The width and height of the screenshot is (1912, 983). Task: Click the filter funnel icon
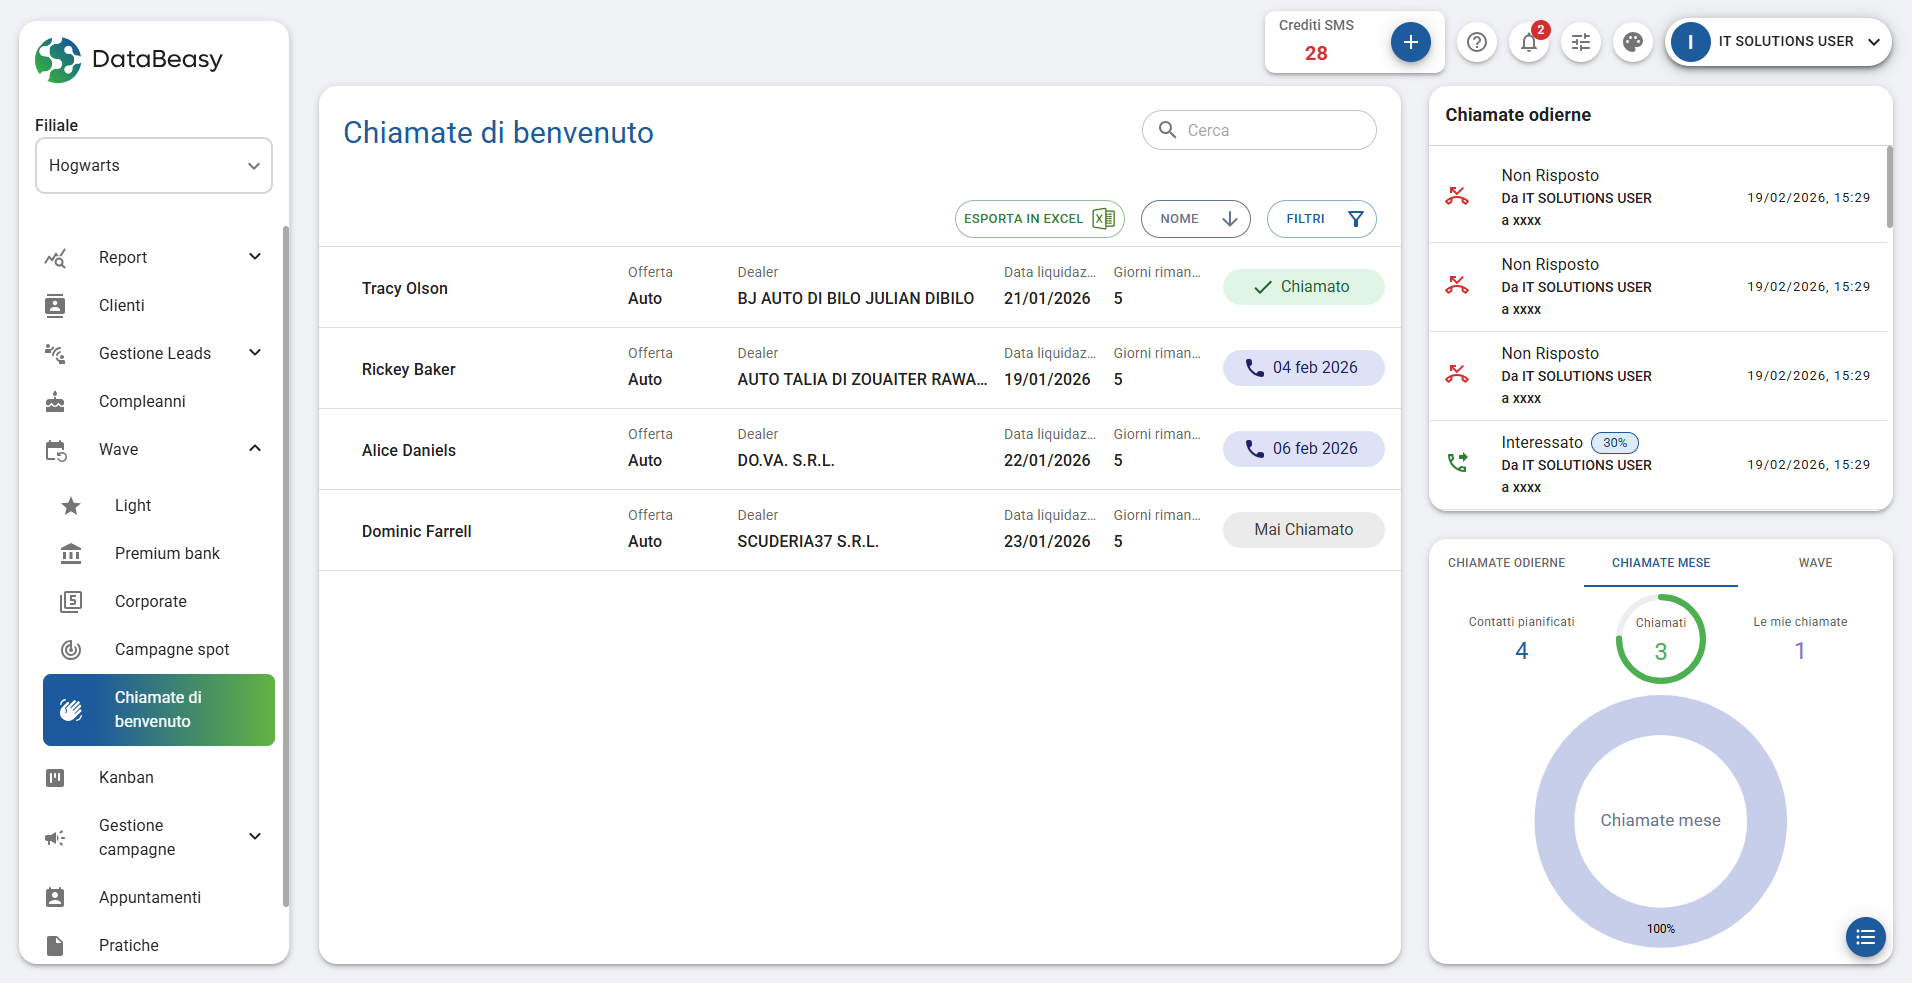[x=1355, y=219]
